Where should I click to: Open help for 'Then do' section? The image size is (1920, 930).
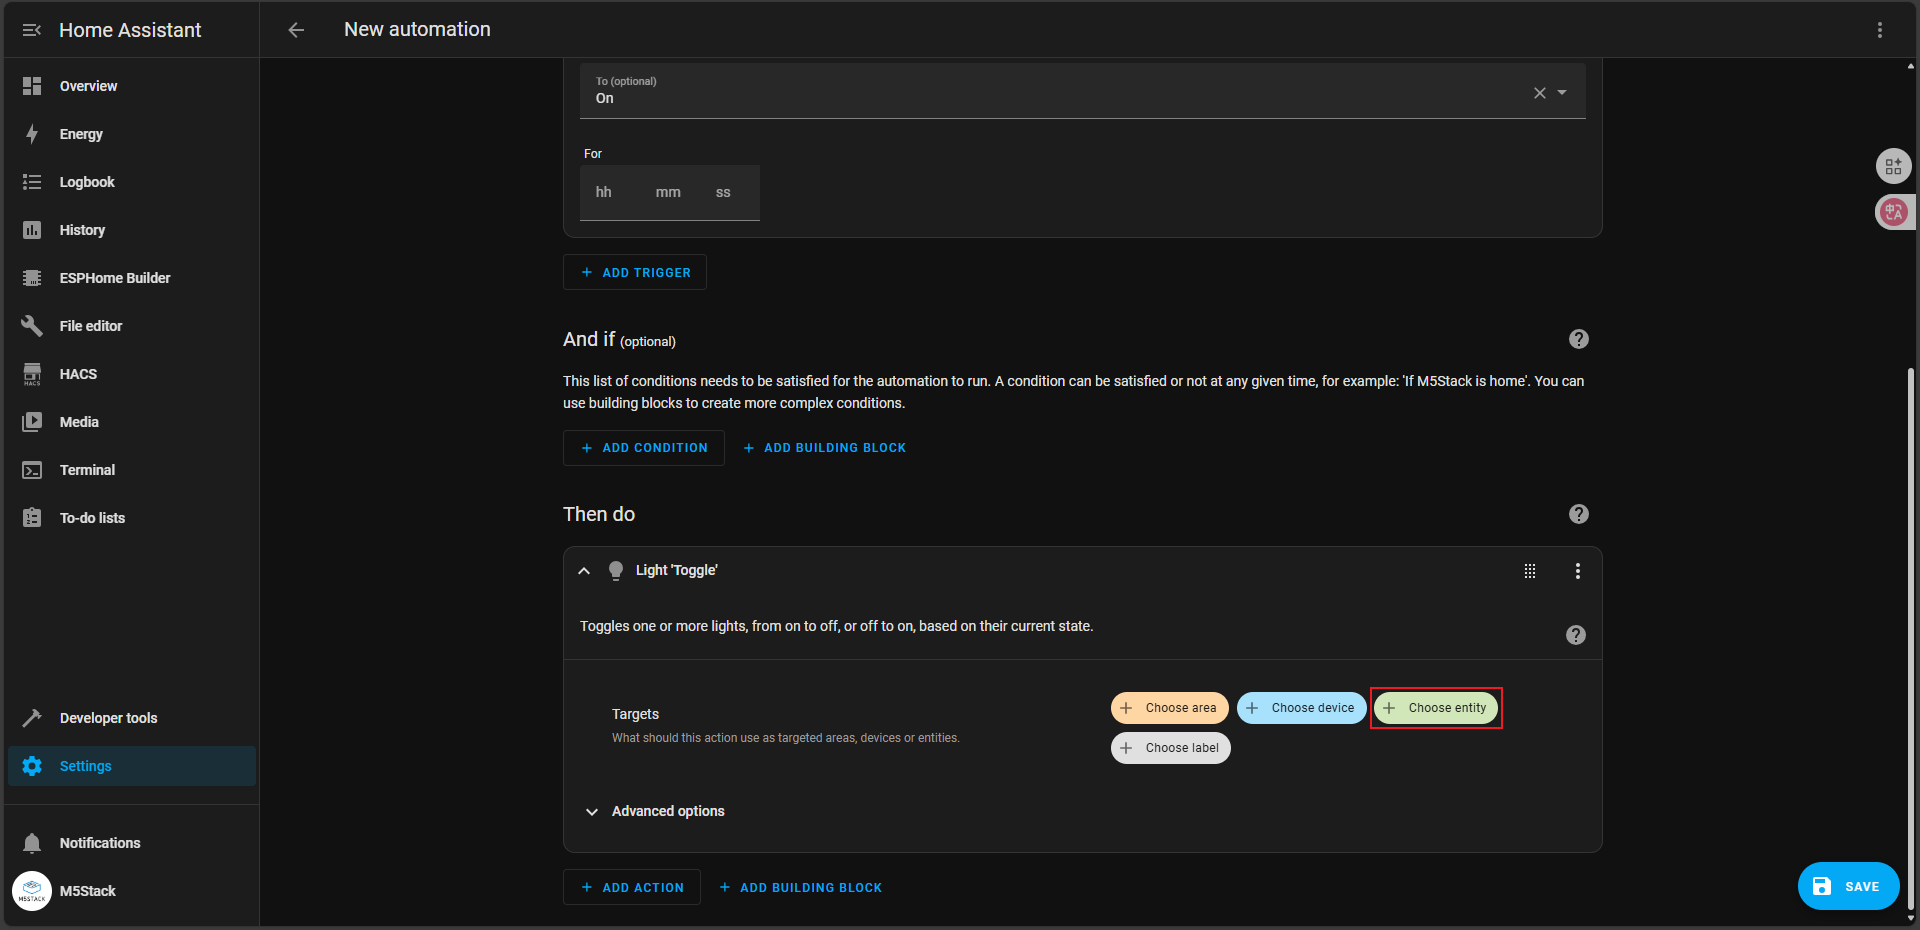[1579, 514]
